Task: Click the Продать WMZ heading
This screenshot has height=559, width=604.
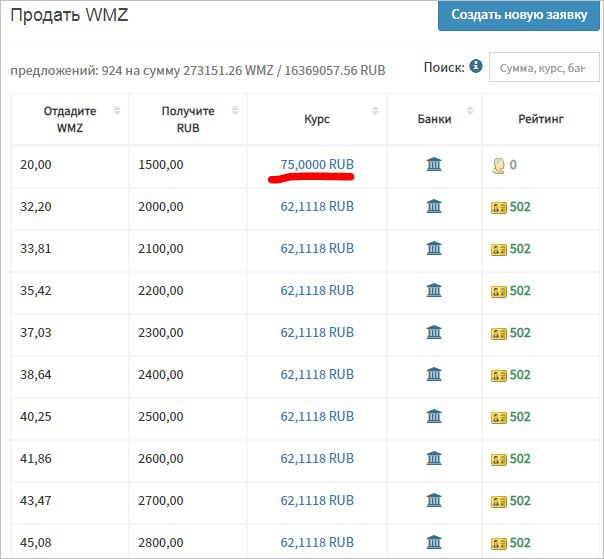Action: pyautogui.click(x=69, y=15)
